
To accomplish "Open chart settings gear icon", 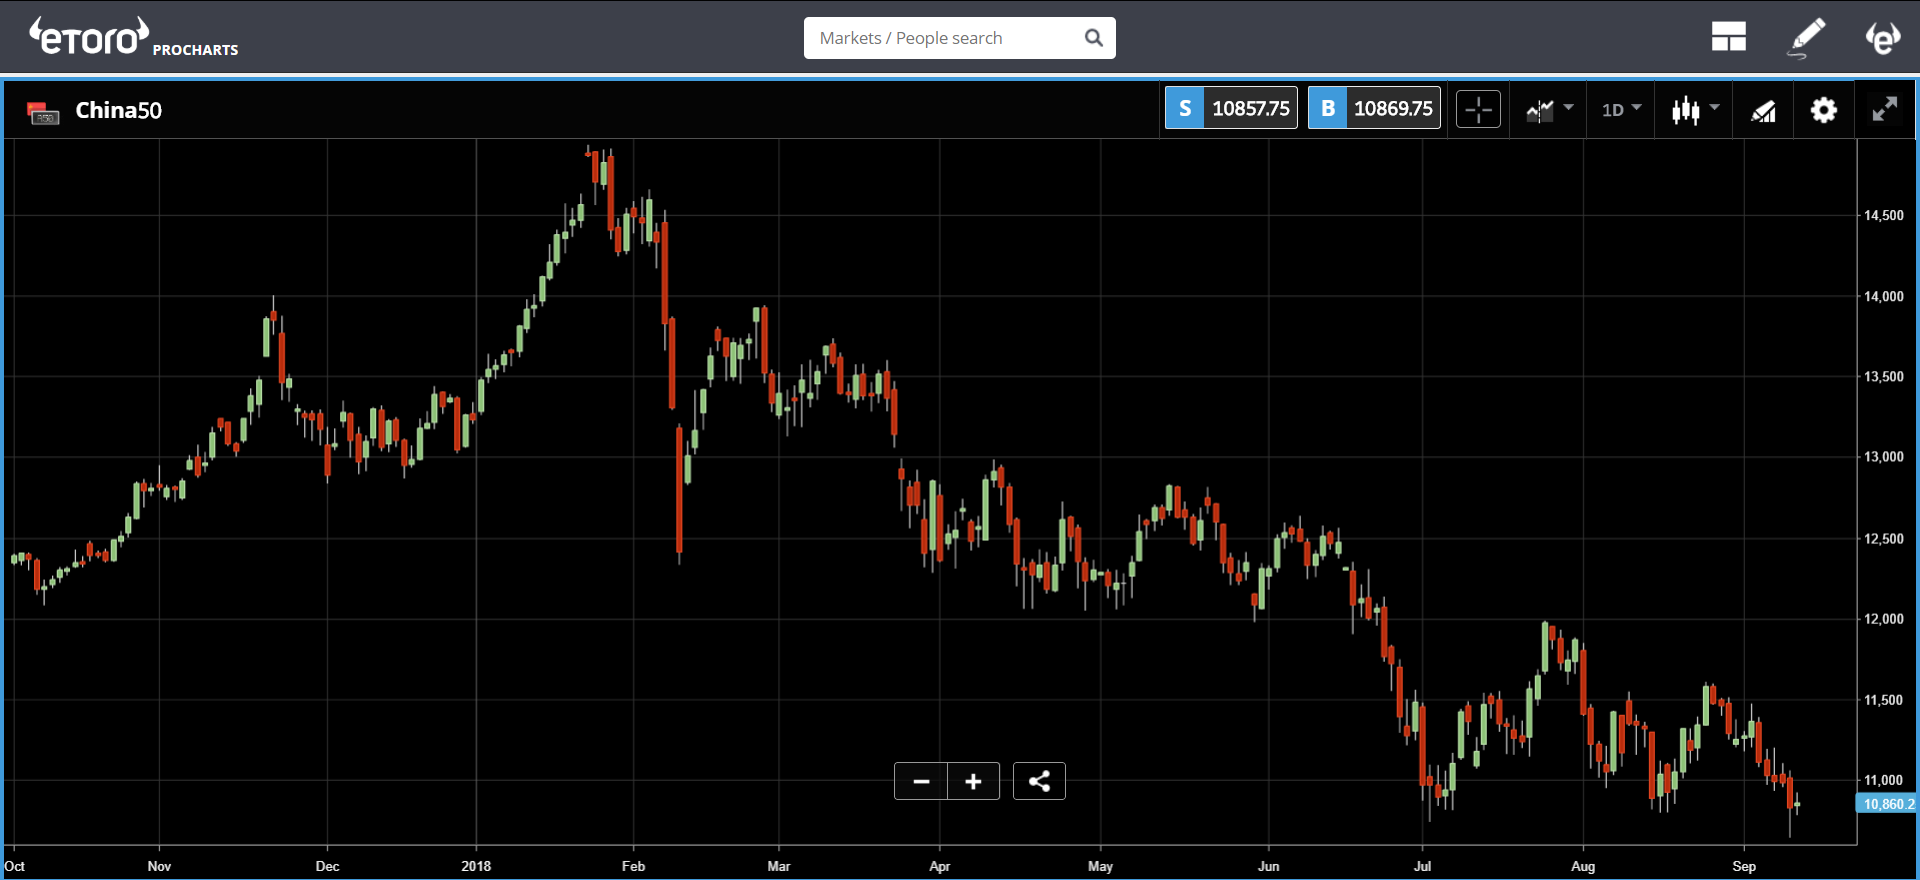I will 1824,110.
